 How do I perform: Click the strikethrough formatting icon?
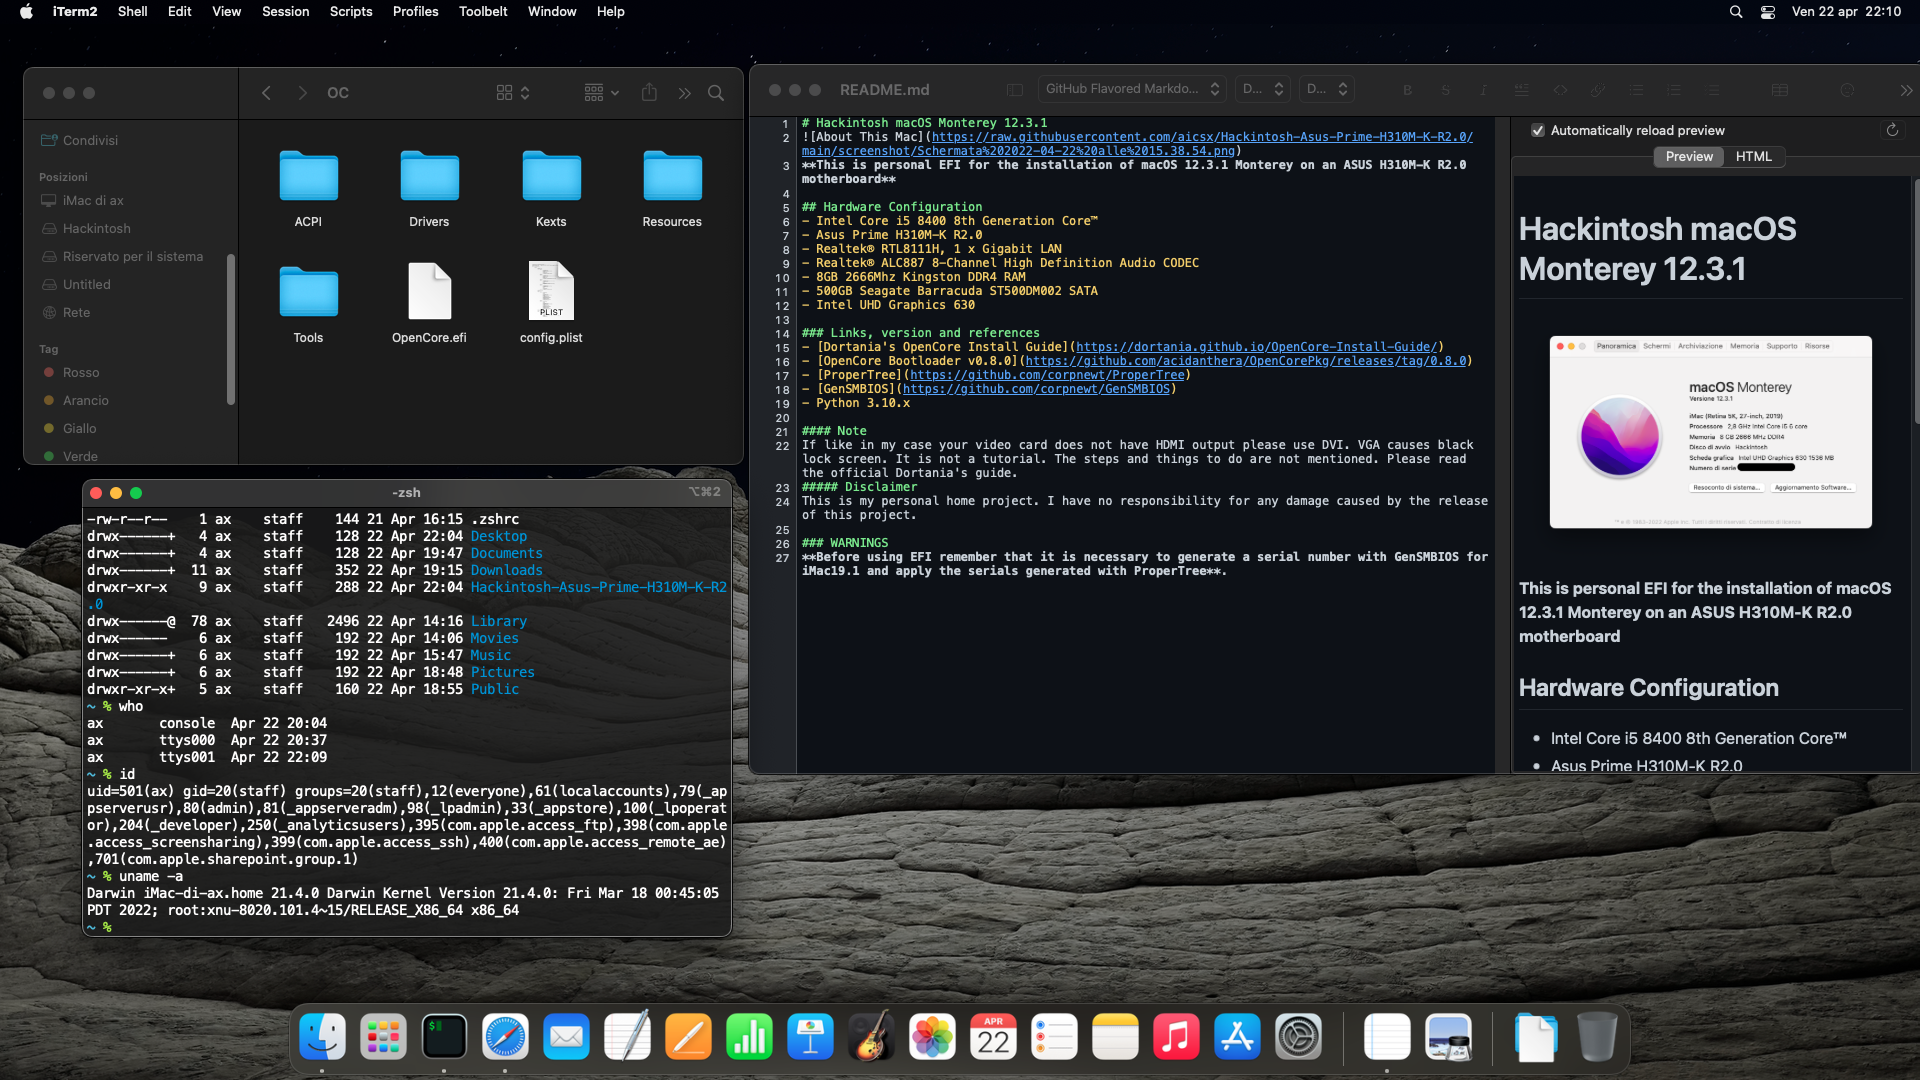1445,90
